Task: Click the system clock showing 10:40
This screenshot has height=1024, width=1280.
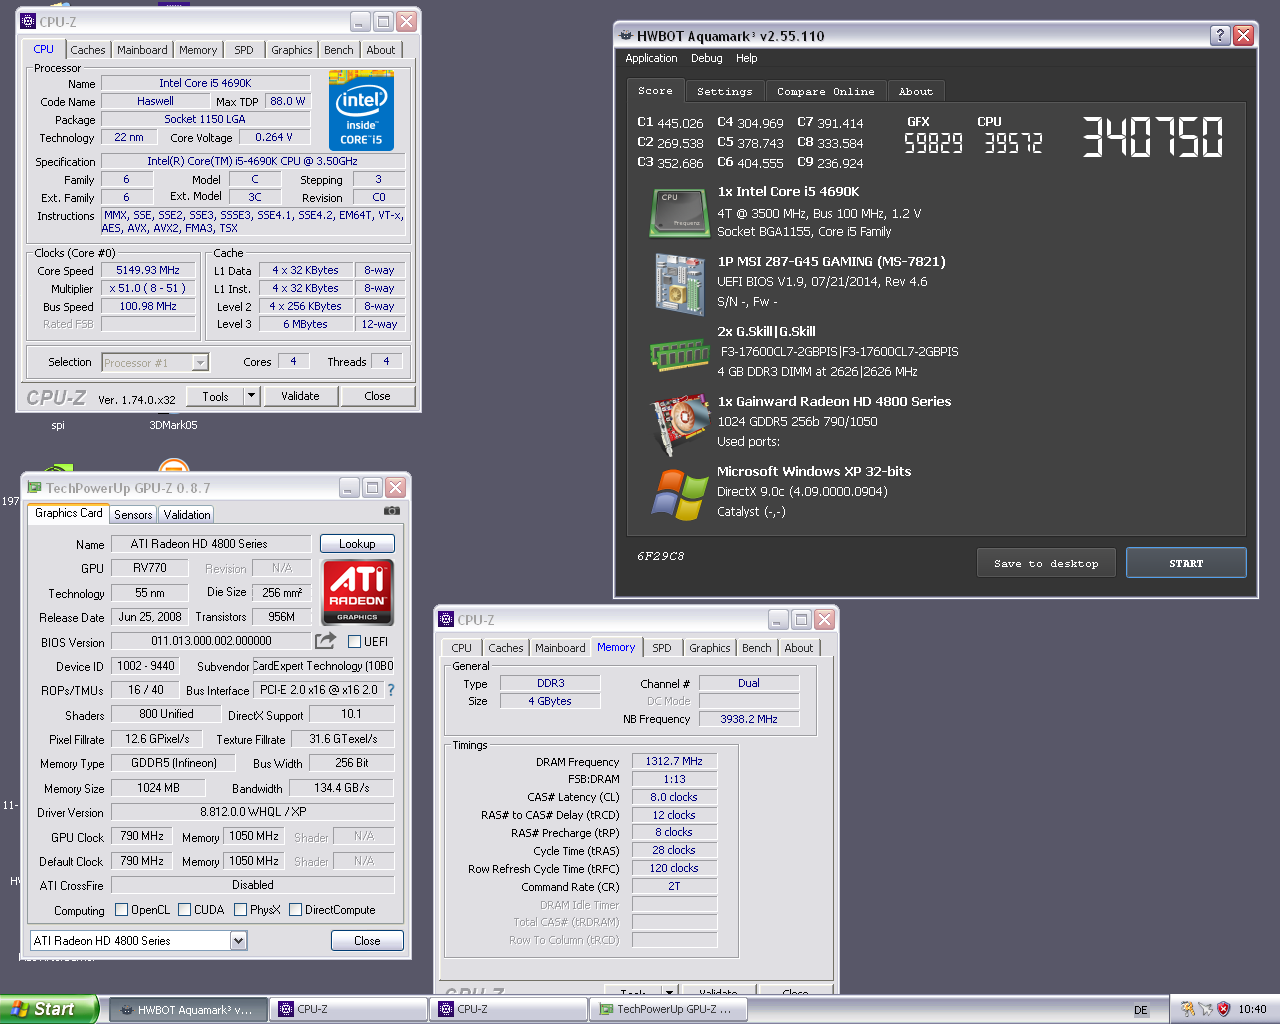Action: pos(1252,1010)
